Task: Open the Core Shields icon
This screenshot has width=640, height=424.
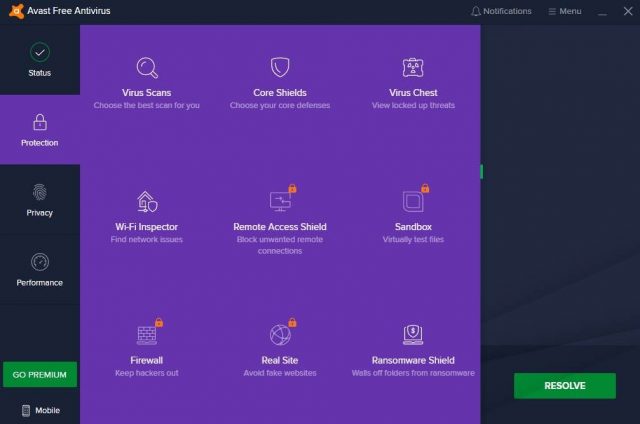Action: pos(279,68)
